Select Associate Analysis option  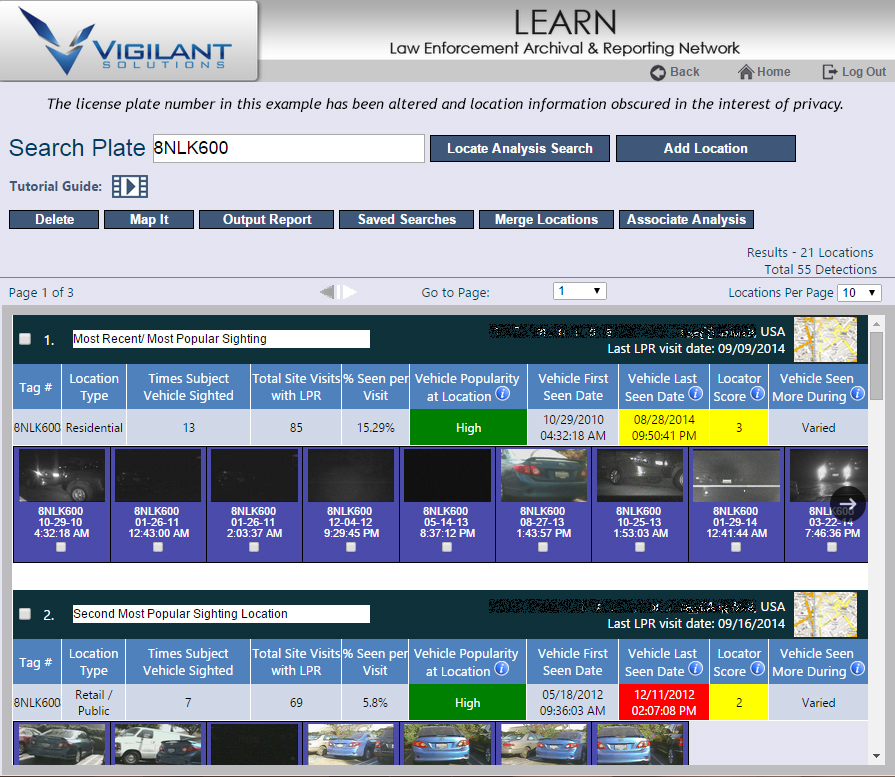686,220
